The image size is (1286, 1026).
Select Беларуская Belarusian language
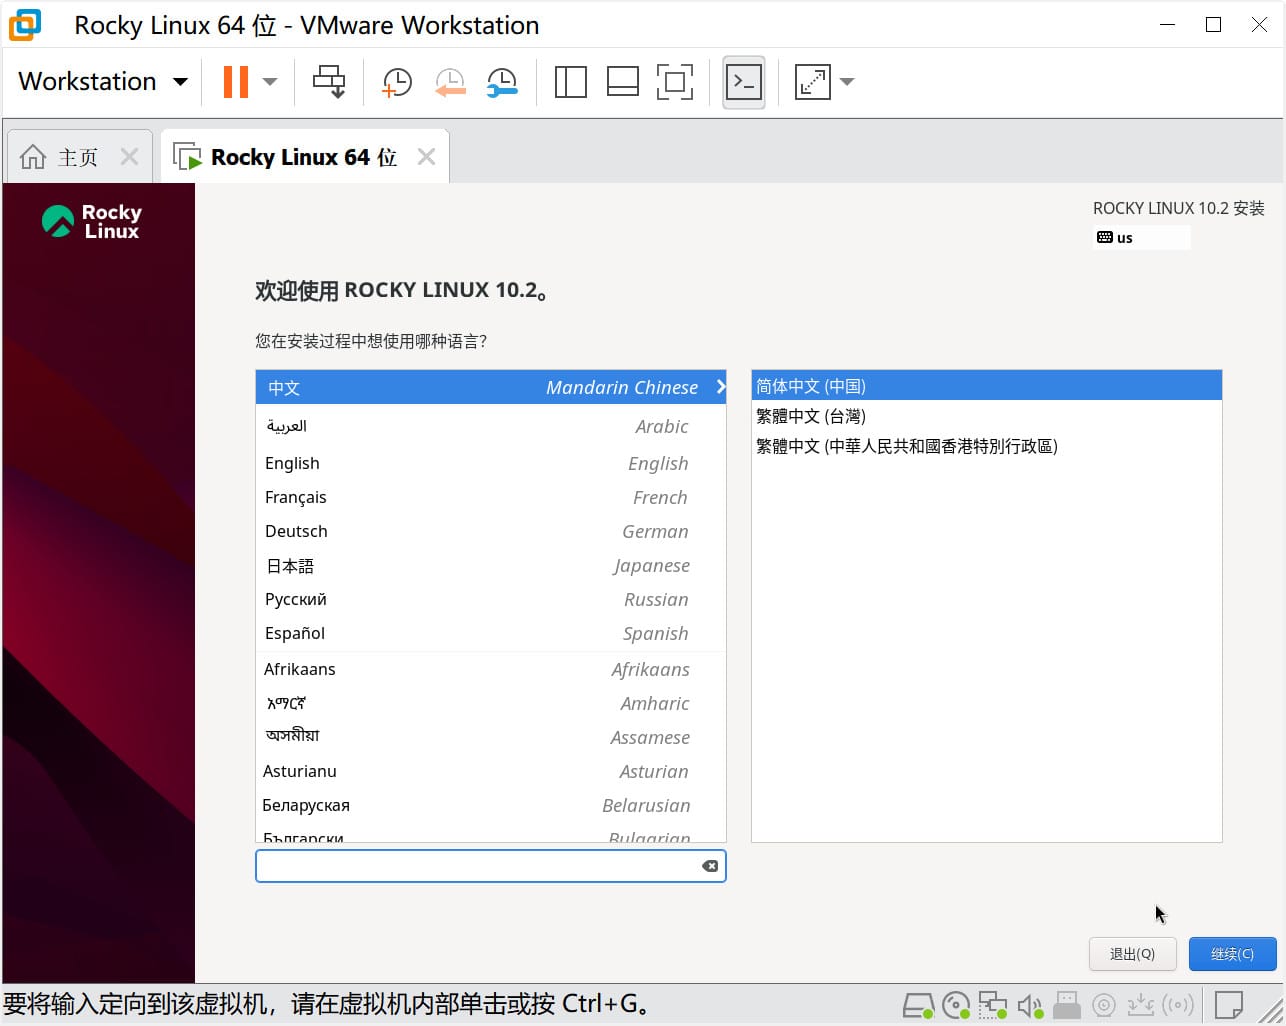click(x=491, y=805)
